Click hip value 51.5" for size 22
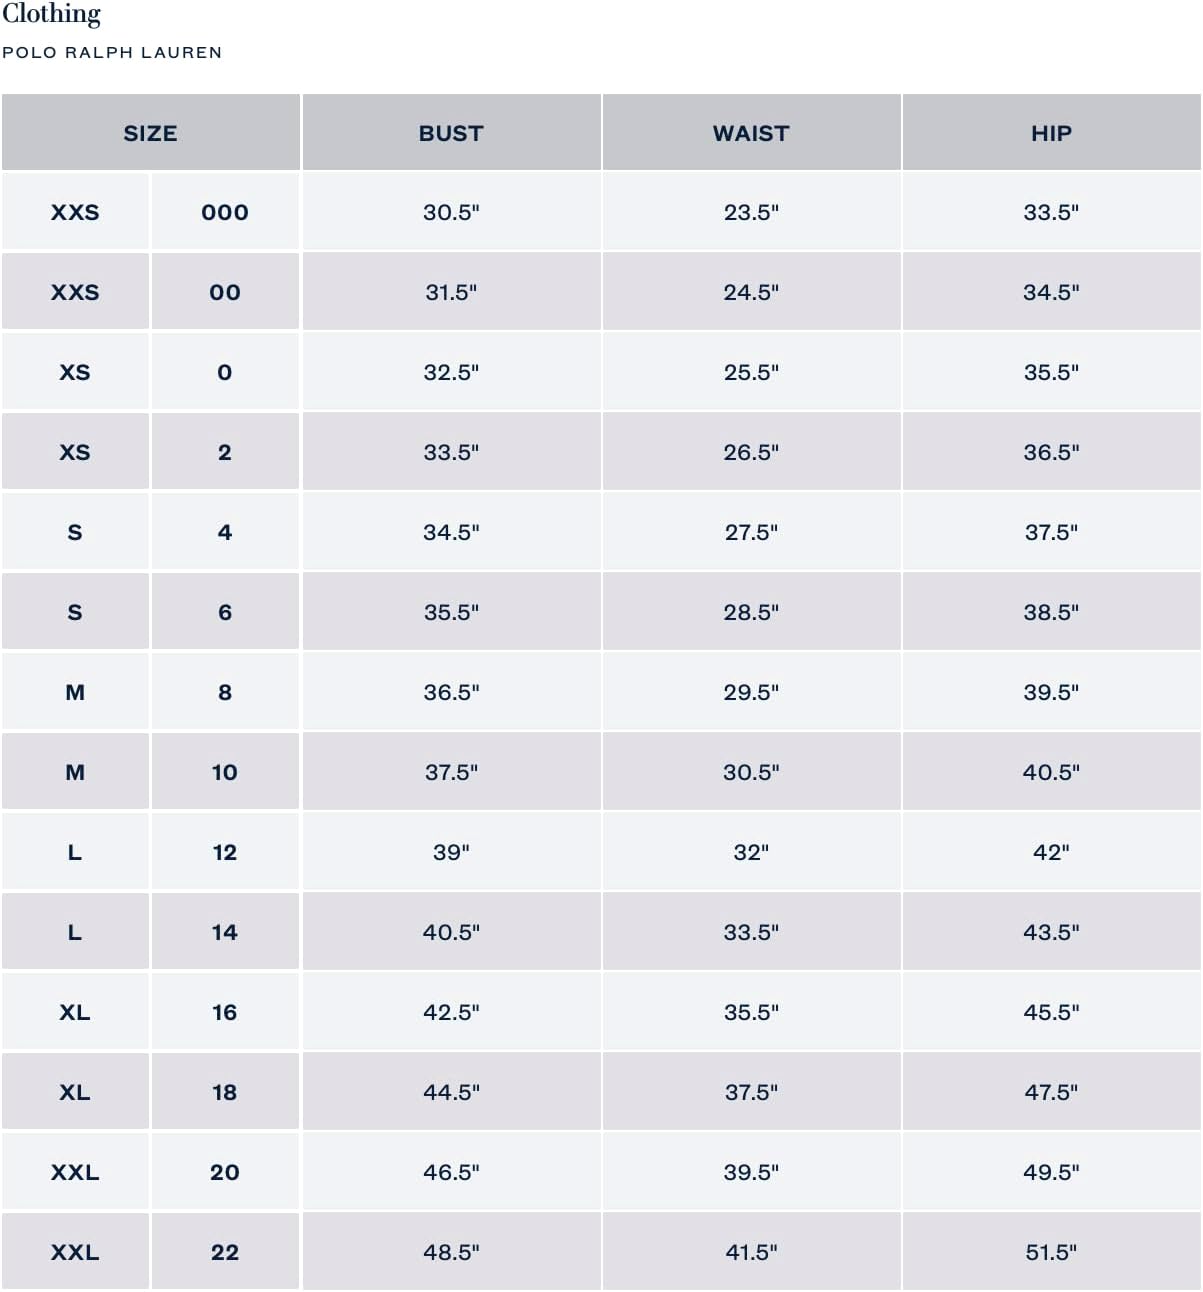 point(1051,1252)
